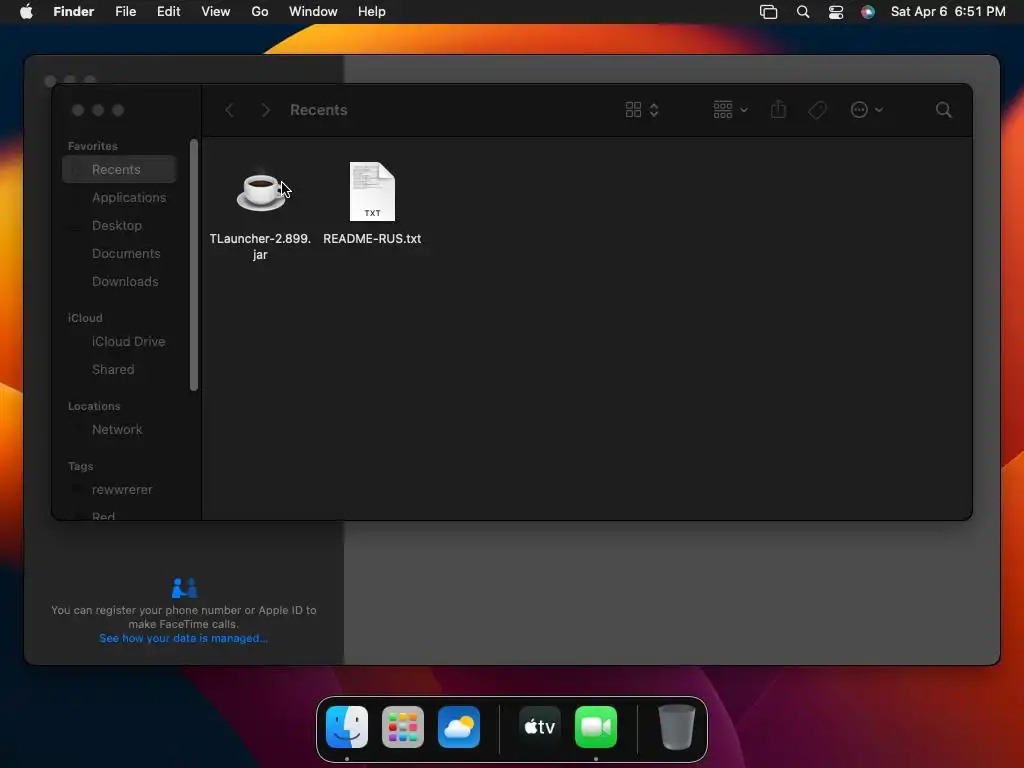Click the Siri menu bar icon

[x=868, y=12]
